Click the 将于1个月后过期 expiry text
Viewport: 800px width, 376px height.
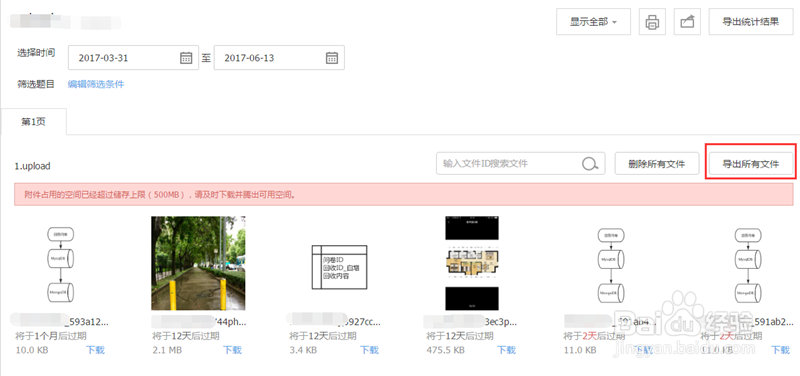pyautogui.click(x=51, y=336)
